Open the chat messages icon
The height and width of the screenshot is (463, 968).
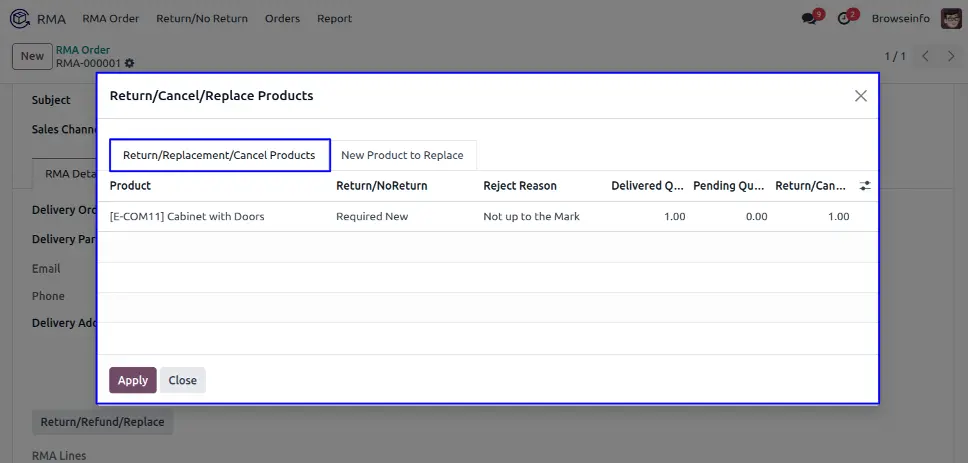[810, 18]
